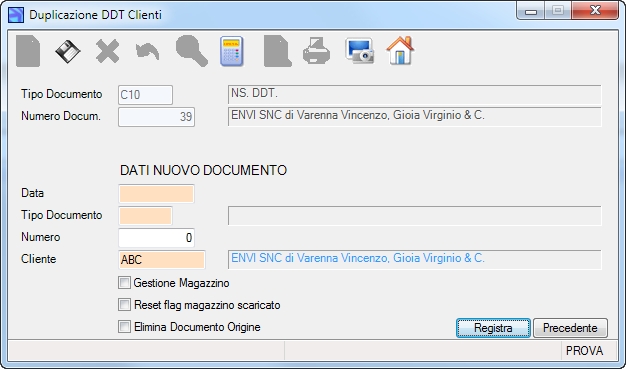This screenshot has height=369, width=626.
Task: Click the Precedente button
Action: pyautogui.click(x=570, y=328)
